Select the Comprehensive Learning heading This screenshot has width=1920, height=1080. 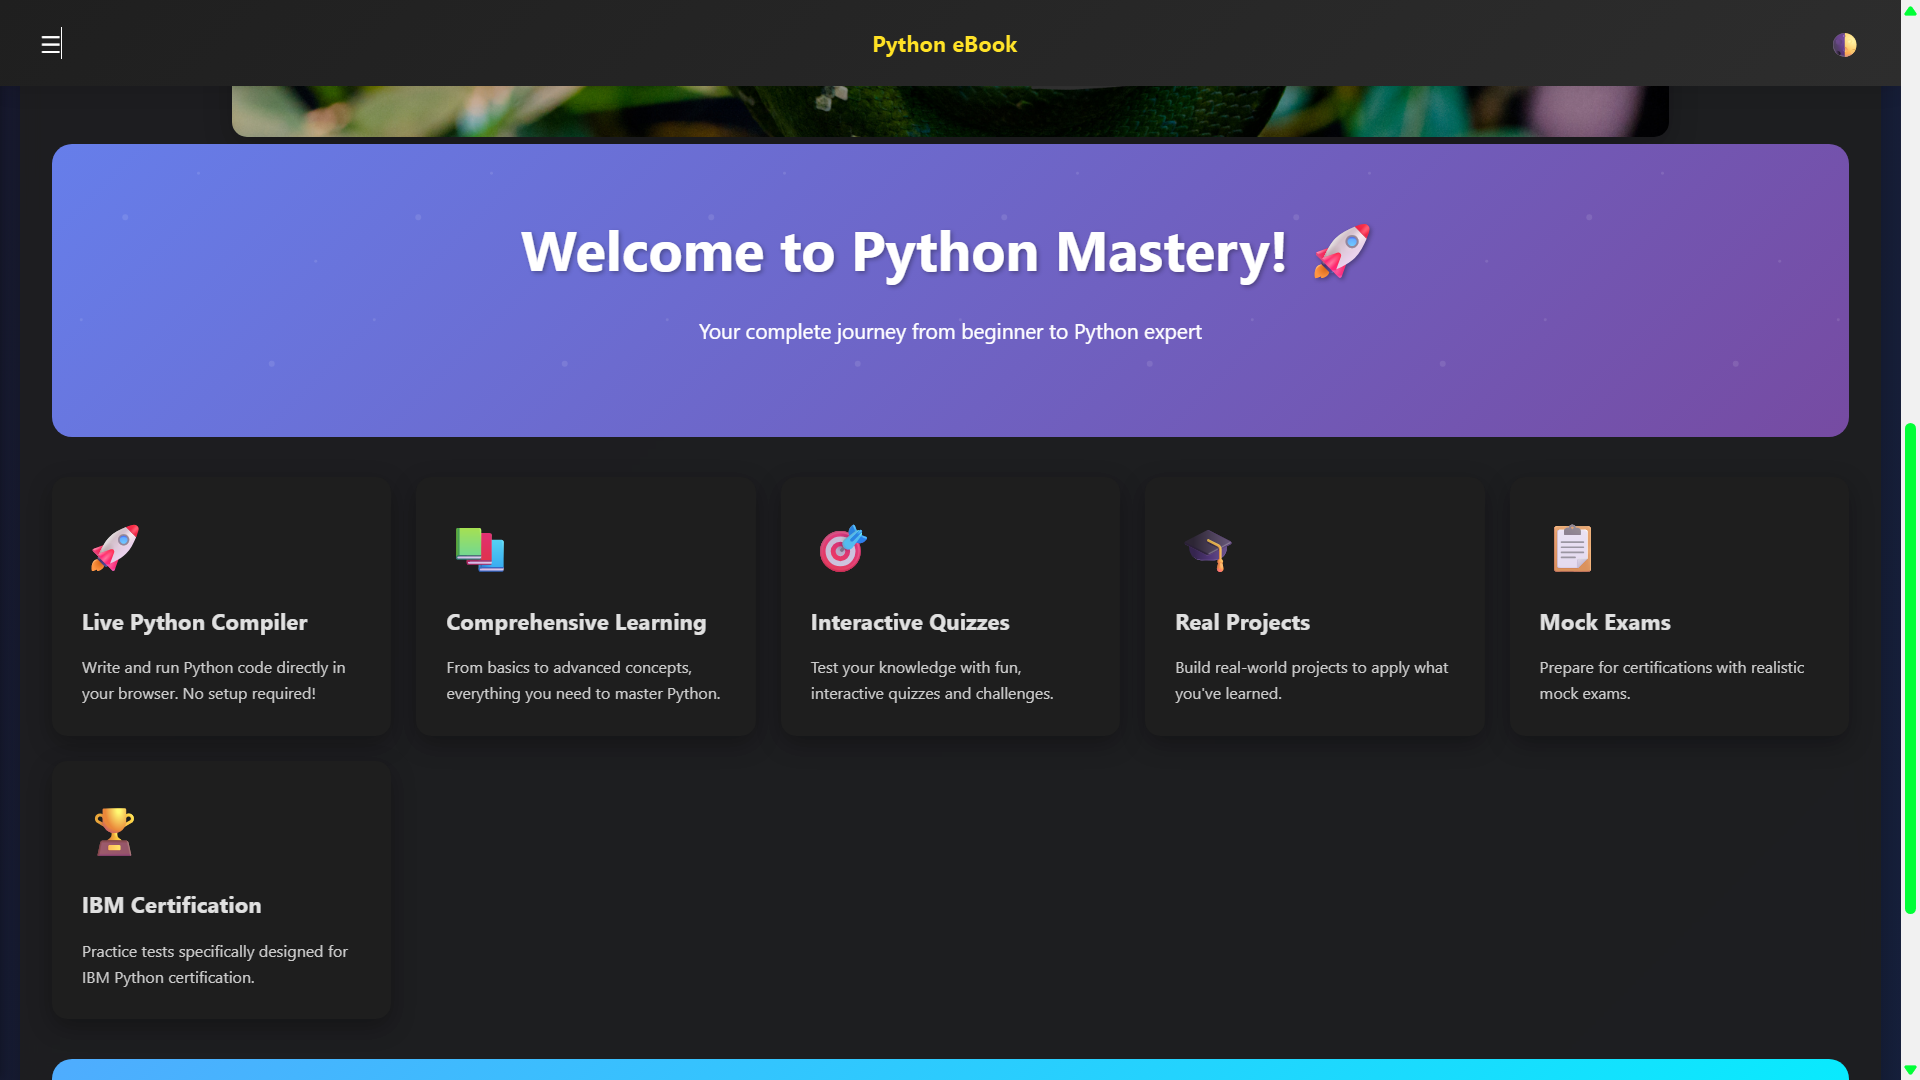coord(576,622)
